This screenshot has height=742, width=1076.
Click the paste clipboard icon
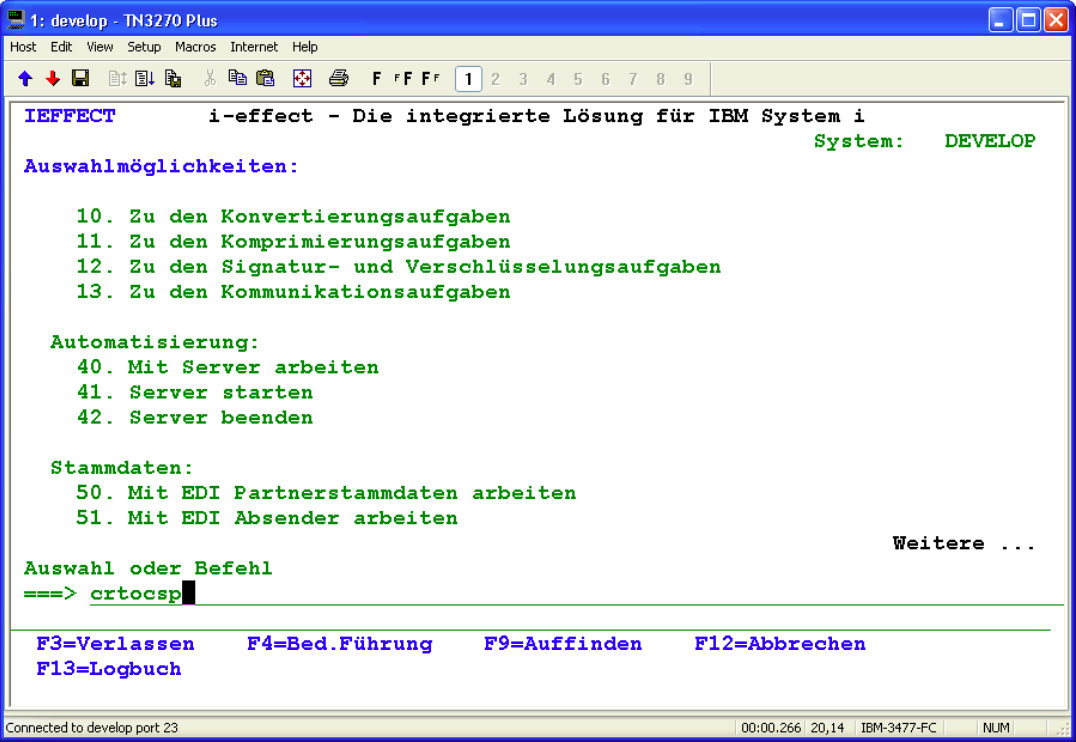click(x=265, y=79)
